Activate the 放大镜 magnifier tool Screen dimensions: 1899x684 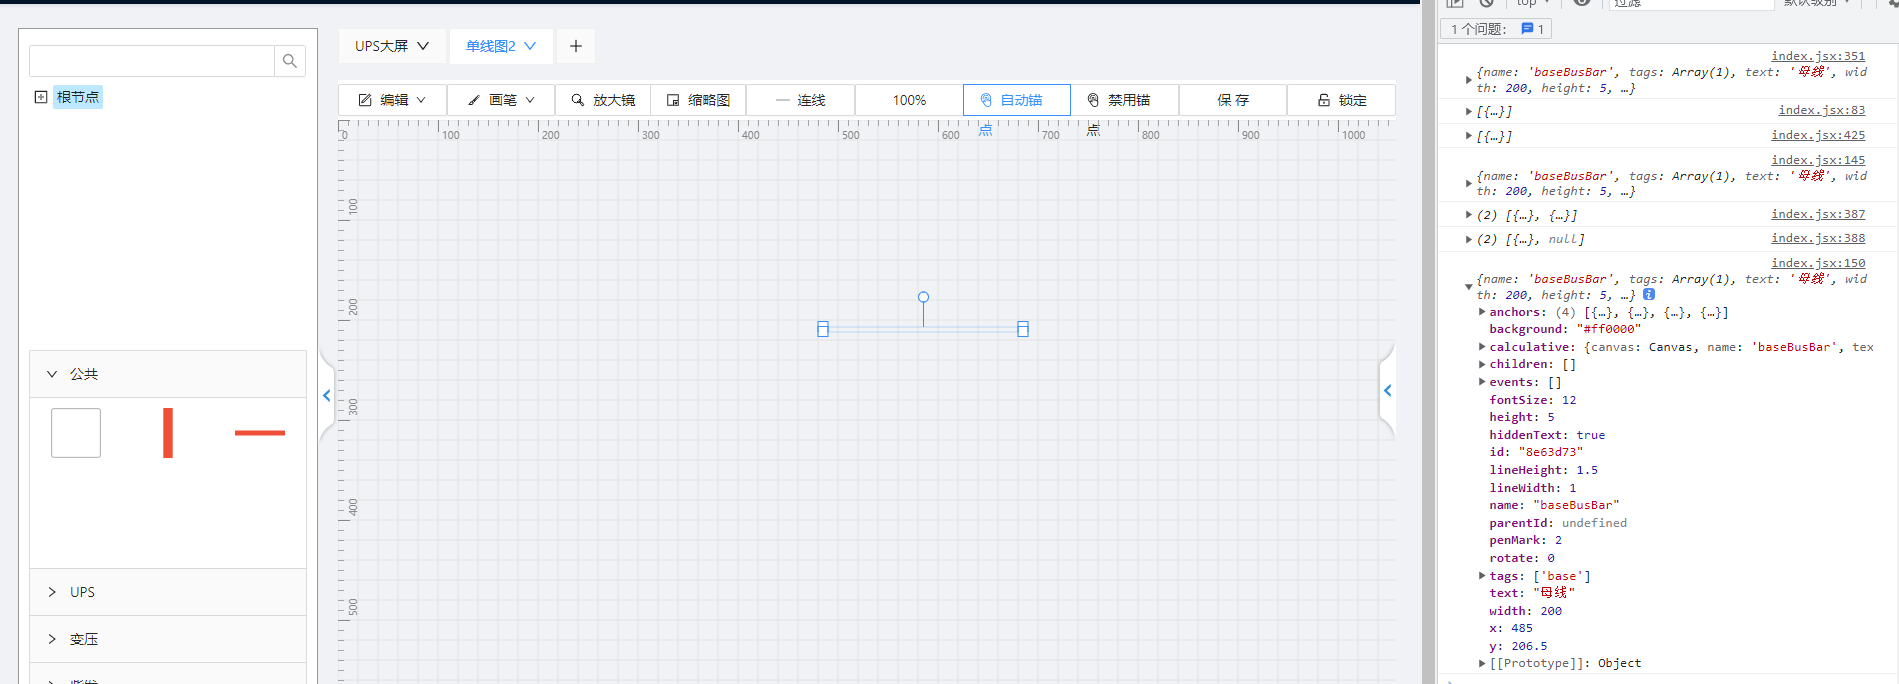(603, 100)
